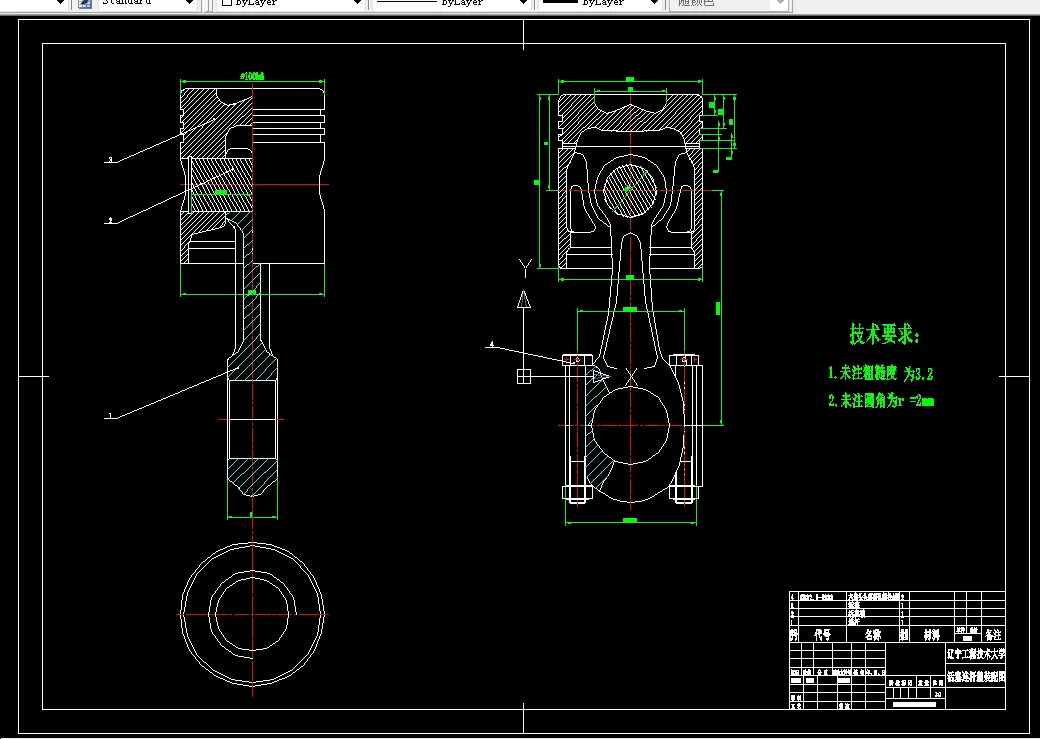This screenshot has height=739, width=1040.
Task: Select the note 1.未注粗糙度为3.2
Action: coord(880,373)
